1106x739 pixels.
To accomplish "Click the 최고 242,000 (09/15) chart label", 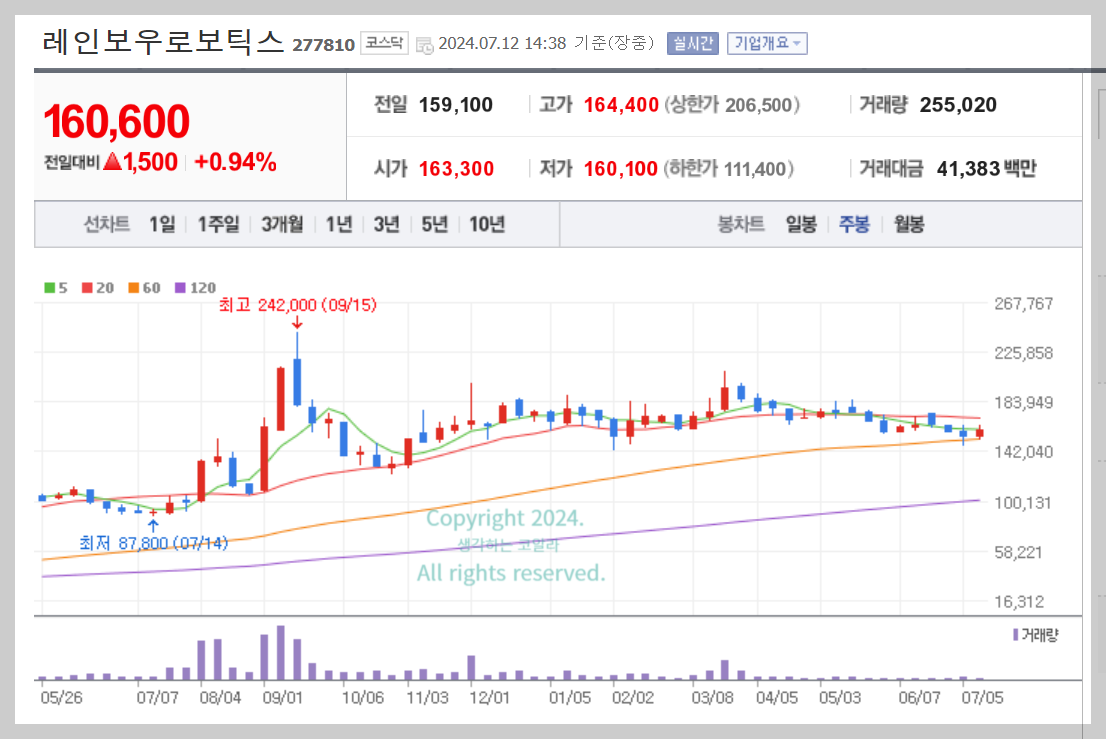I will (x=298, y=305).
